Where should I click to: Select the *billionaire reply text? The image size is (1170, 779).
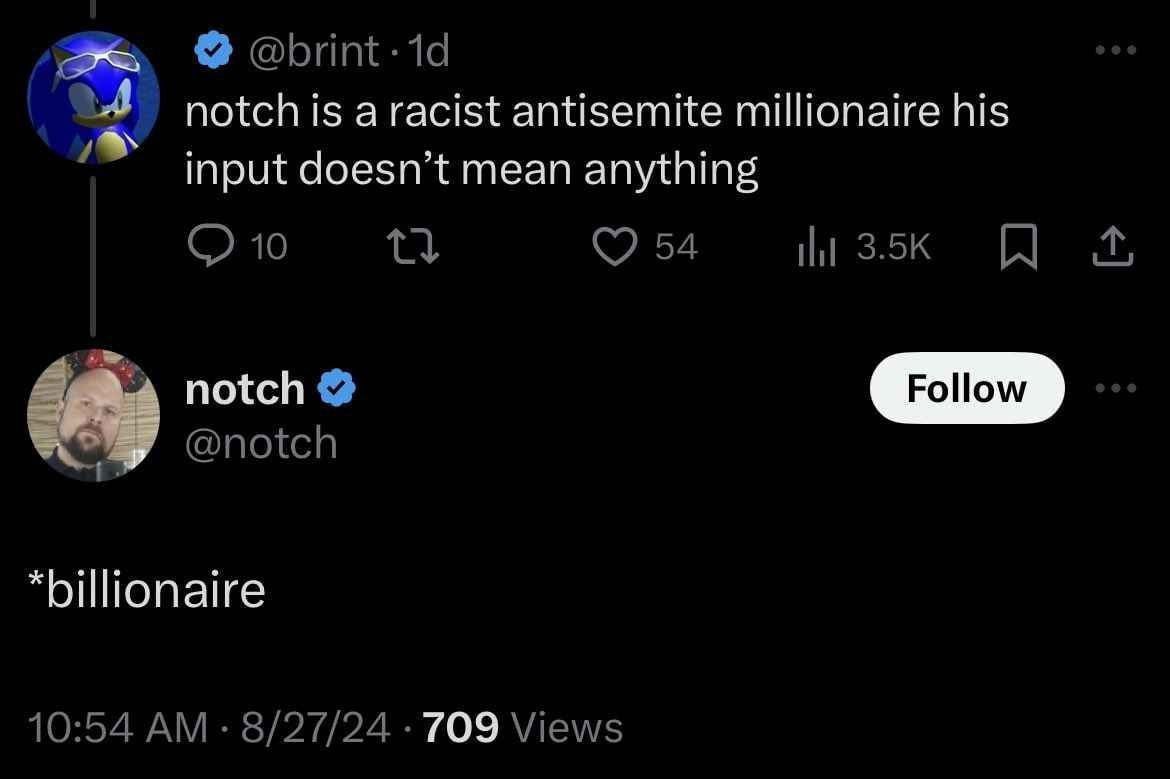tap(146, 590)
